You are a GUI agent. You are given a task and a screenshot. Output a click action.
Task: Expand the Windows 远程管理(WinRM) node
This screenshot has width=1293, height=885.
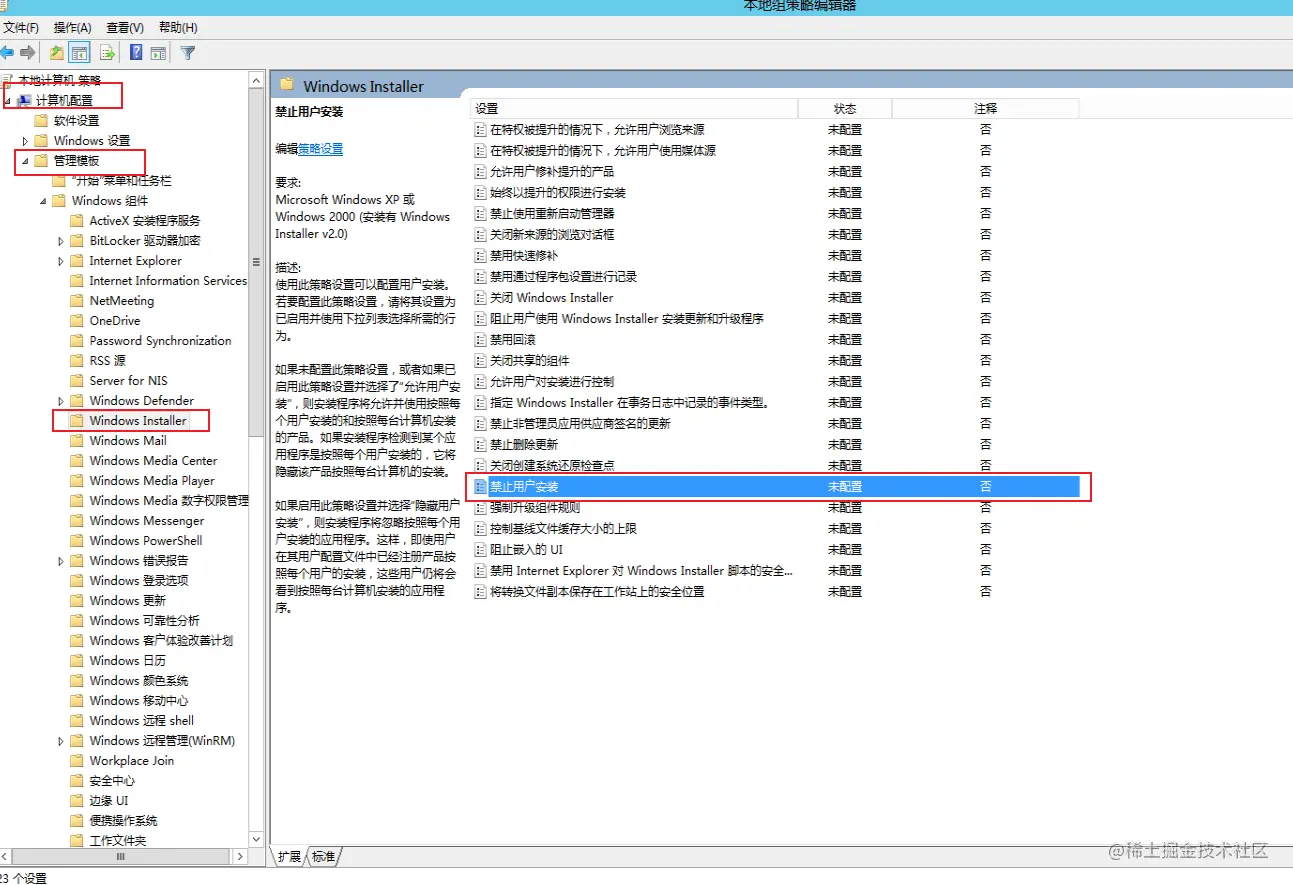click(61, 741)
